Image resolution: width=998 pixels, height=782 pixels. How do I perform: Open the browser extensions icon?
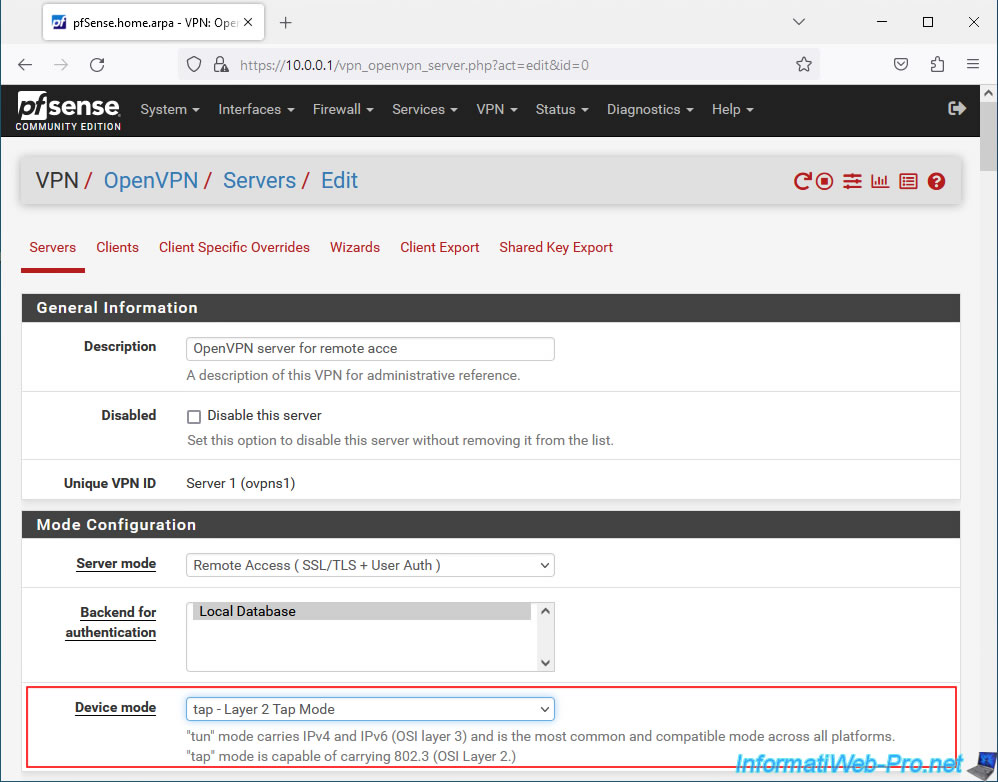937,64
